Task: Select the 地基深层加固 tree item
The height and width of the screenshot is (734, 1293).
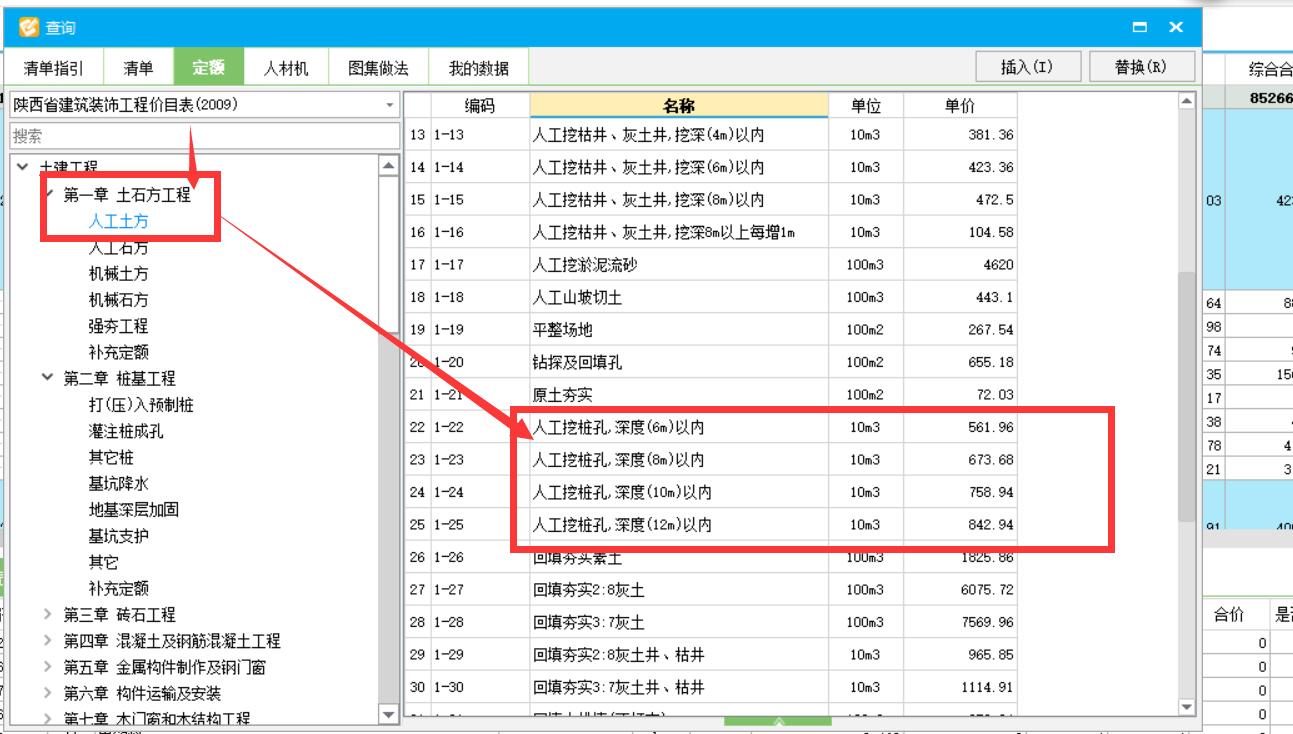Action: tap(134, 509)
